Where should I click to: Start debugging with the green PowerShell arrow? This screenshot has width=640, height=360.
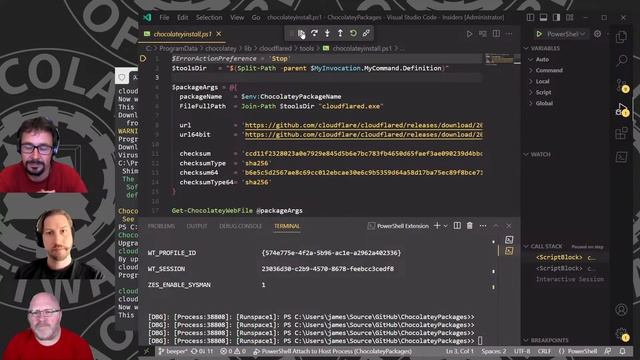[x=539, y=34]
